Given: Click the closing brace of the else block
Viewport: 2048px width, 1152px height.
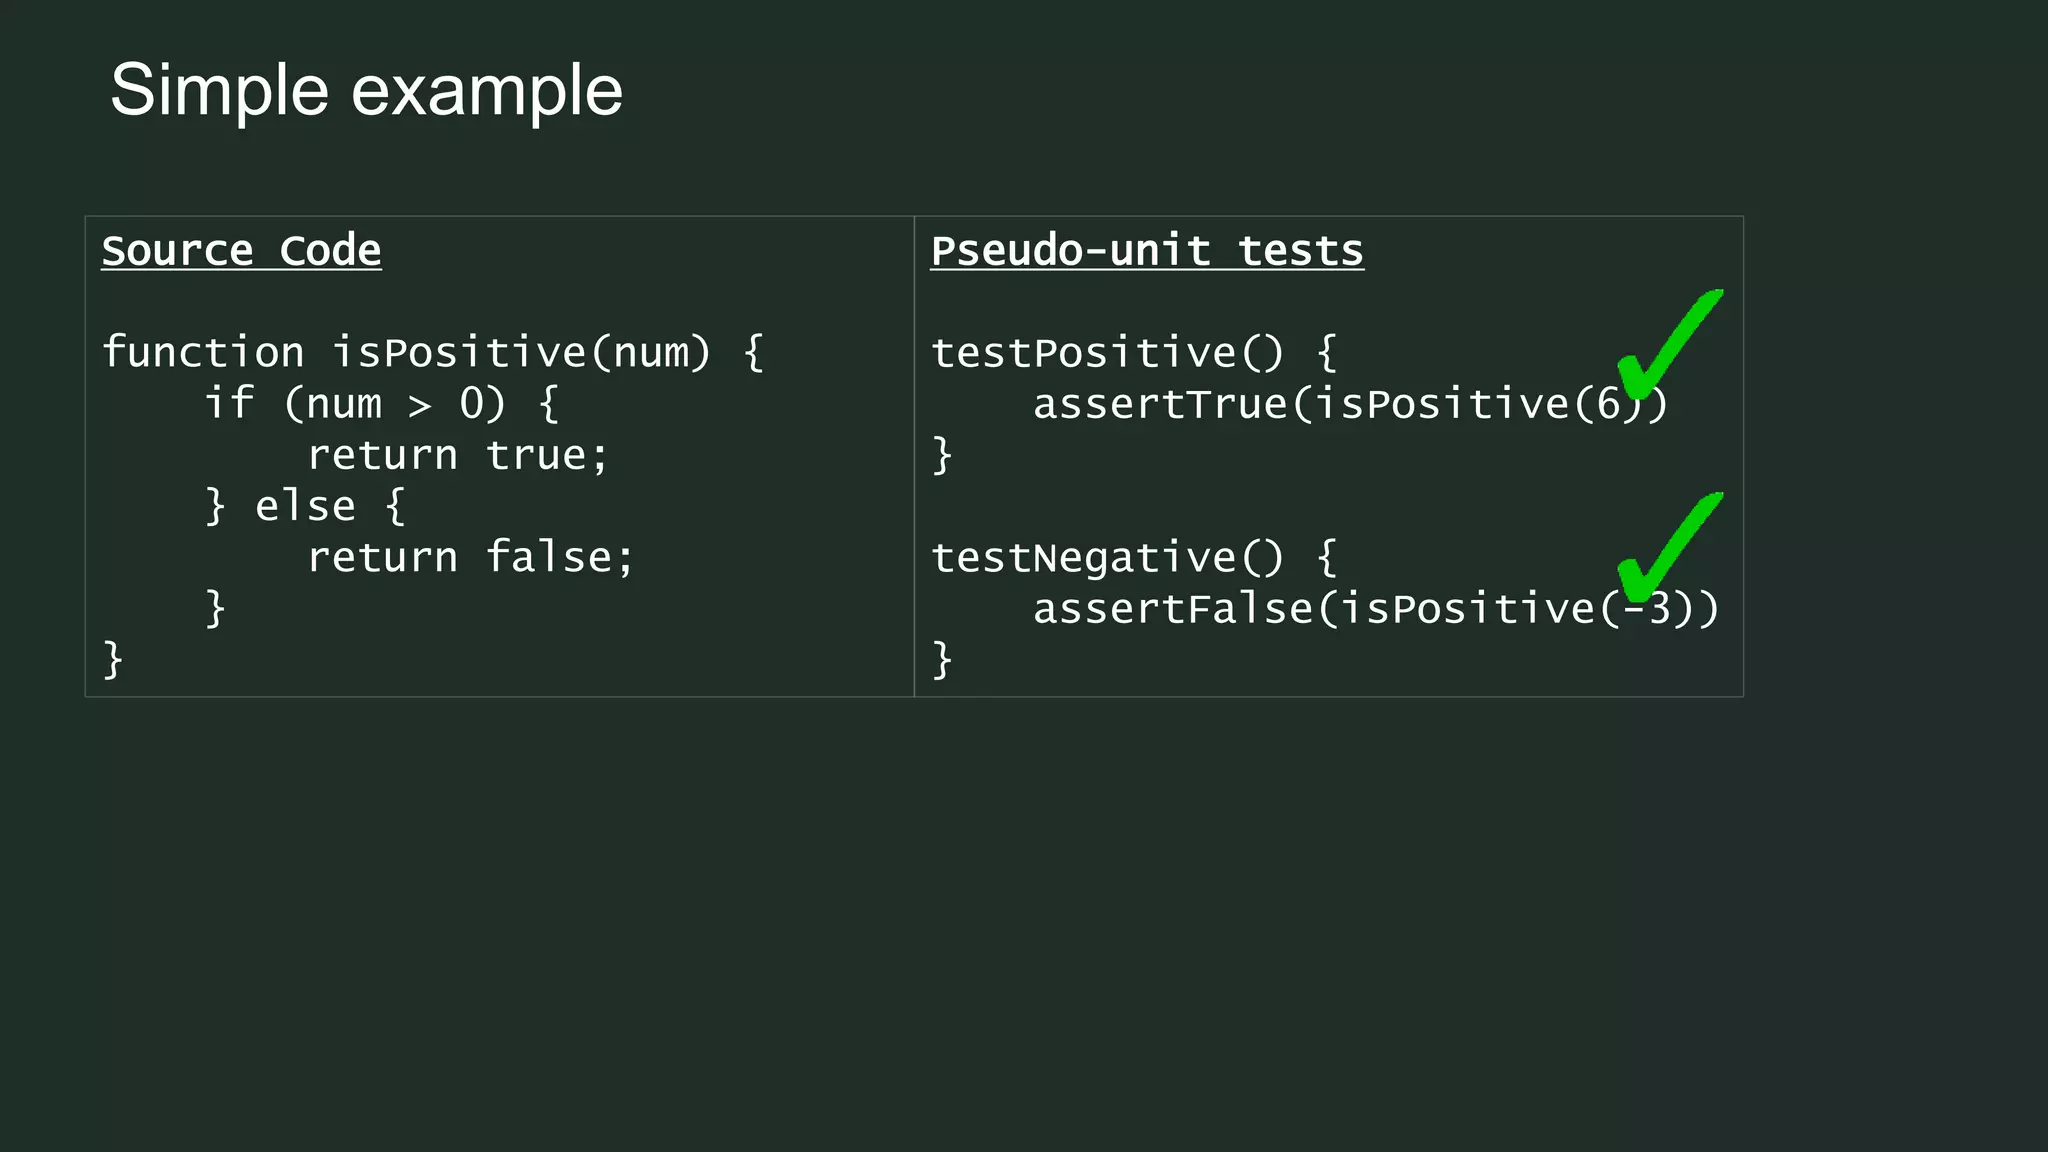Looking at the screenshot, I should [215, 609].
